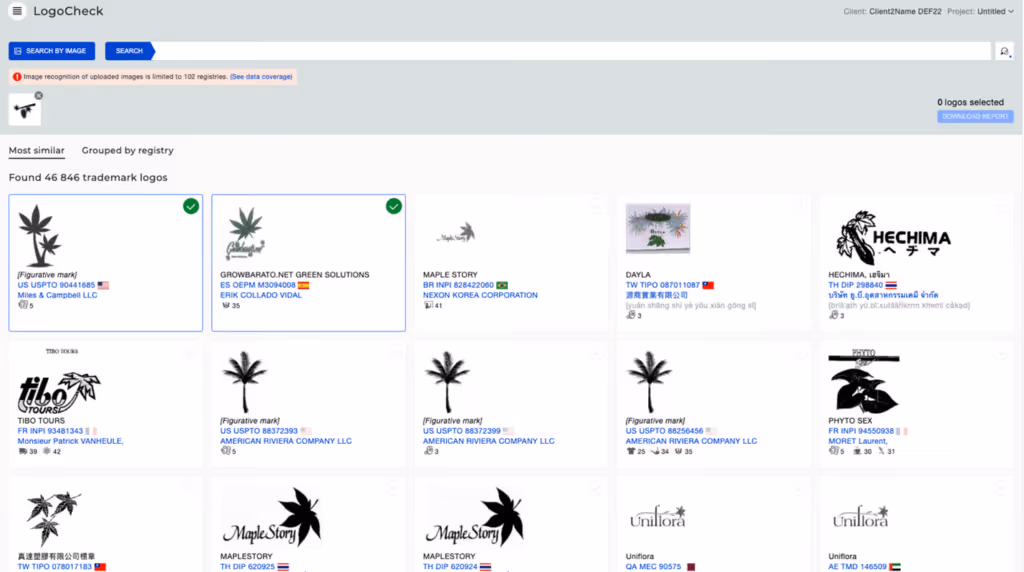Open the ES OEPM M3094008 link
Image resolution: width=1024 pixels, height=572 pixels.
point(258,285)
